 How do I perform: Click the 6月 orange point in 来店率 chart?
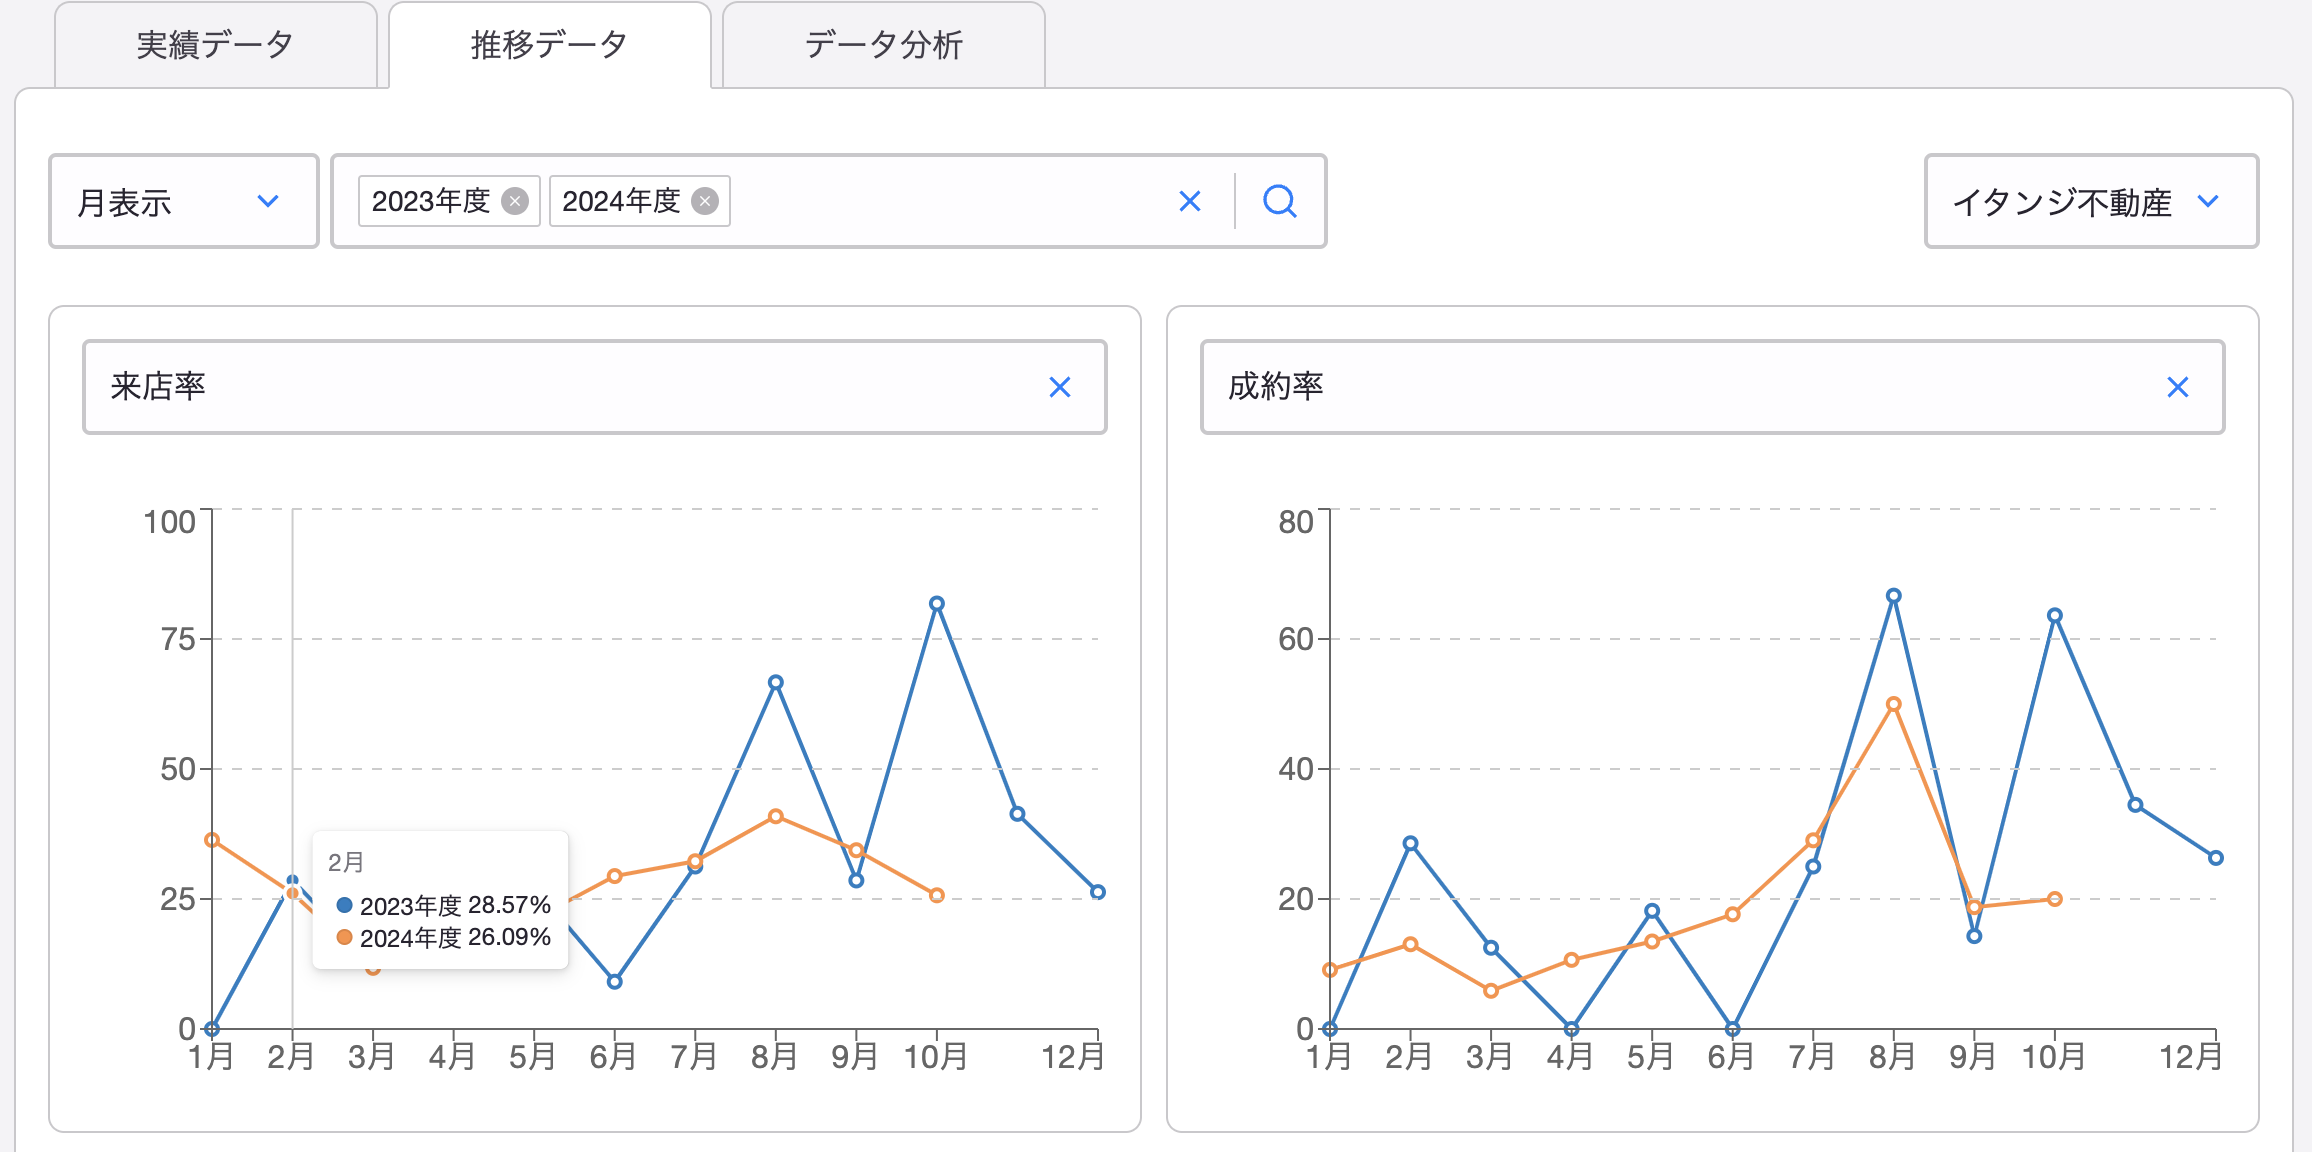point(615,876)
